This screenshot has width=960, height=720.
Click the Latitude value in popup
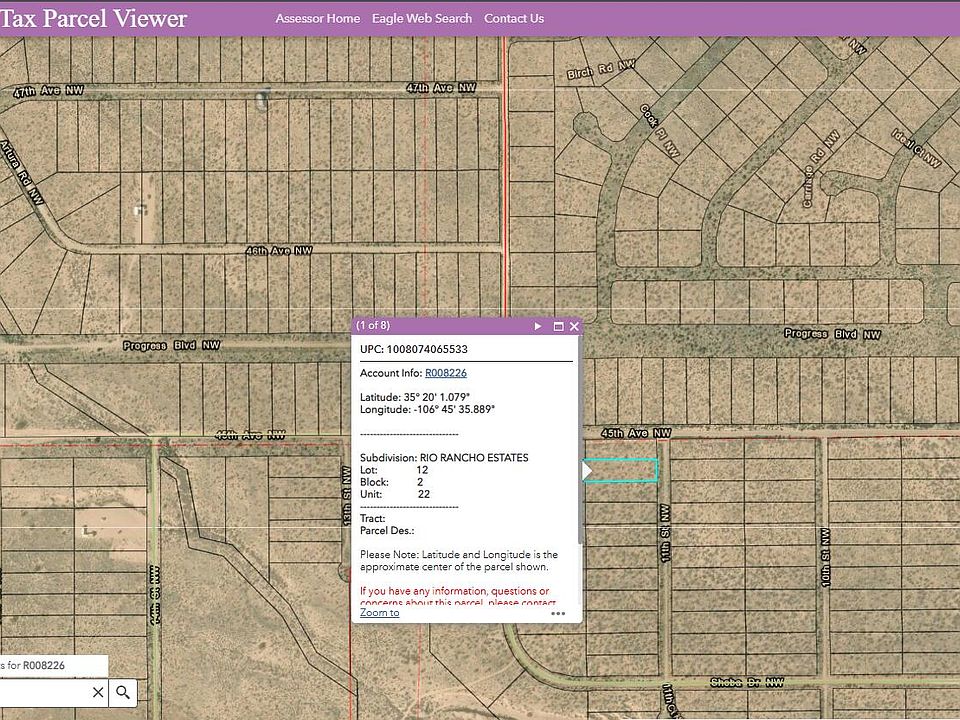(437, 397)
